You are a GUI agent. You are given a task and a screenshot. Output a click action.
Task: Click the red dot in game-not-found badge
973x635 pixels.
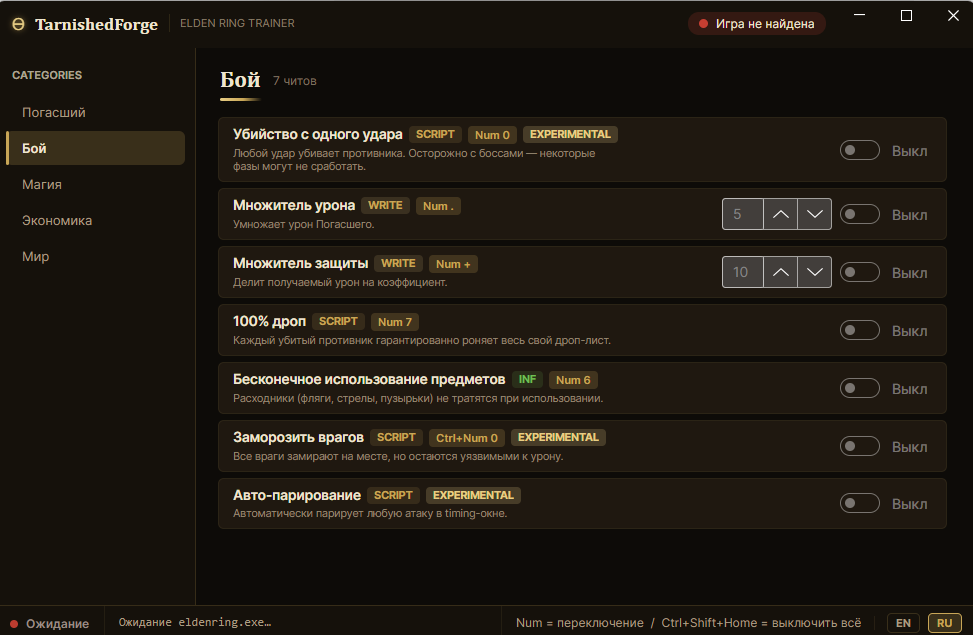coord(703,24)
